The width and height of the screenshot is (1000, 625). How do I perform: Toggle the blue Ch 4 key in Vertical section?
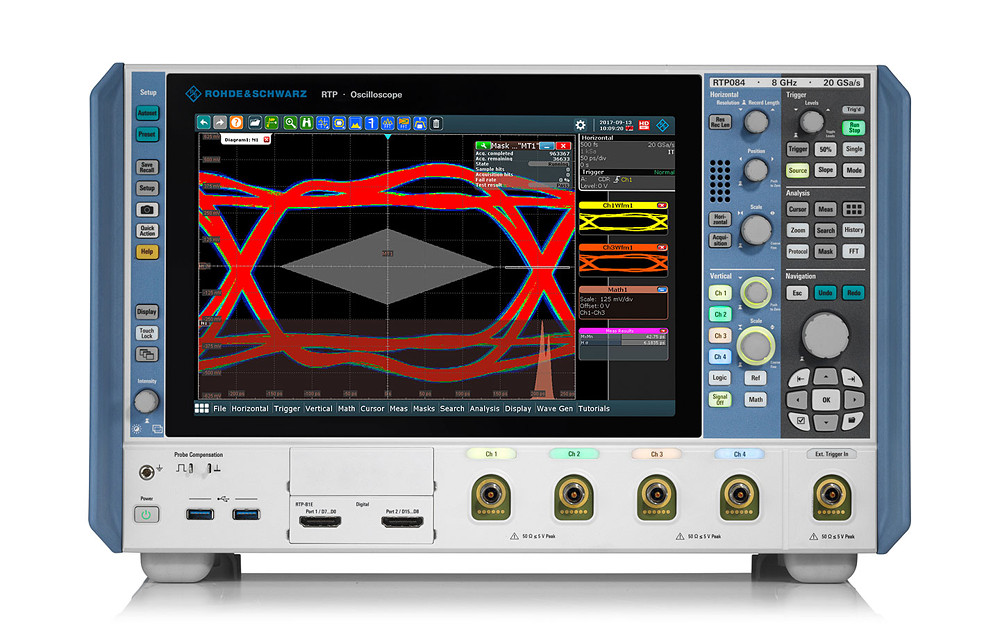click(720, 357)
